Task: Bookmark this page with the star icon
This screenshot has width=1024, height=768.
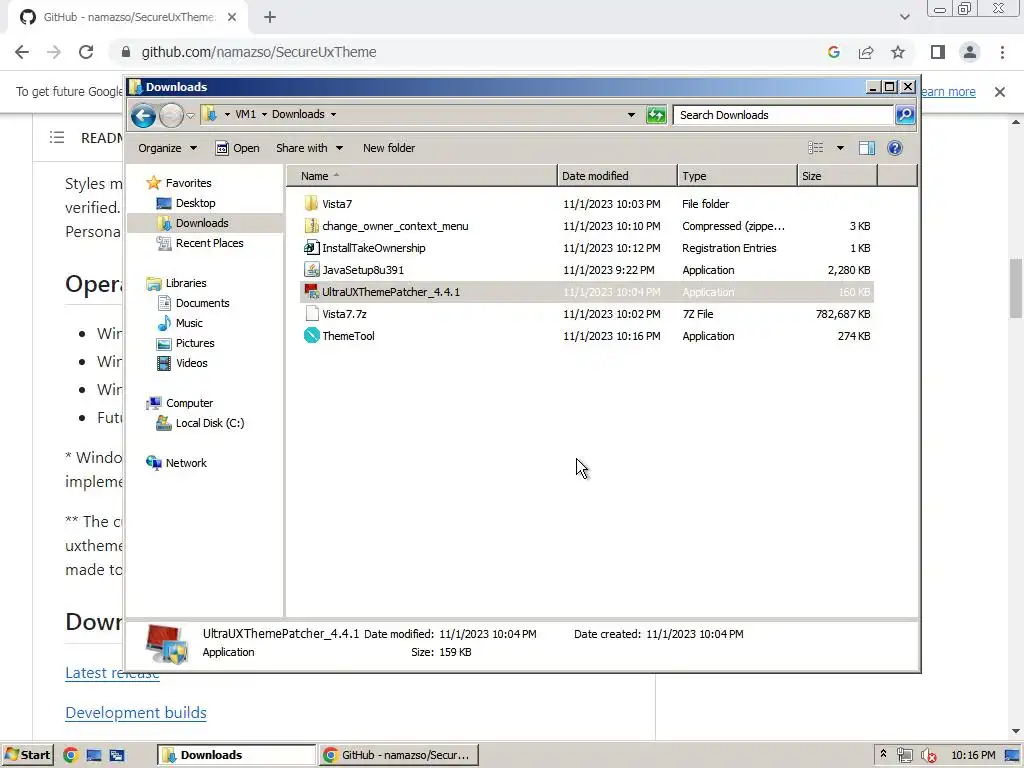Action: (x=898, y=52)
